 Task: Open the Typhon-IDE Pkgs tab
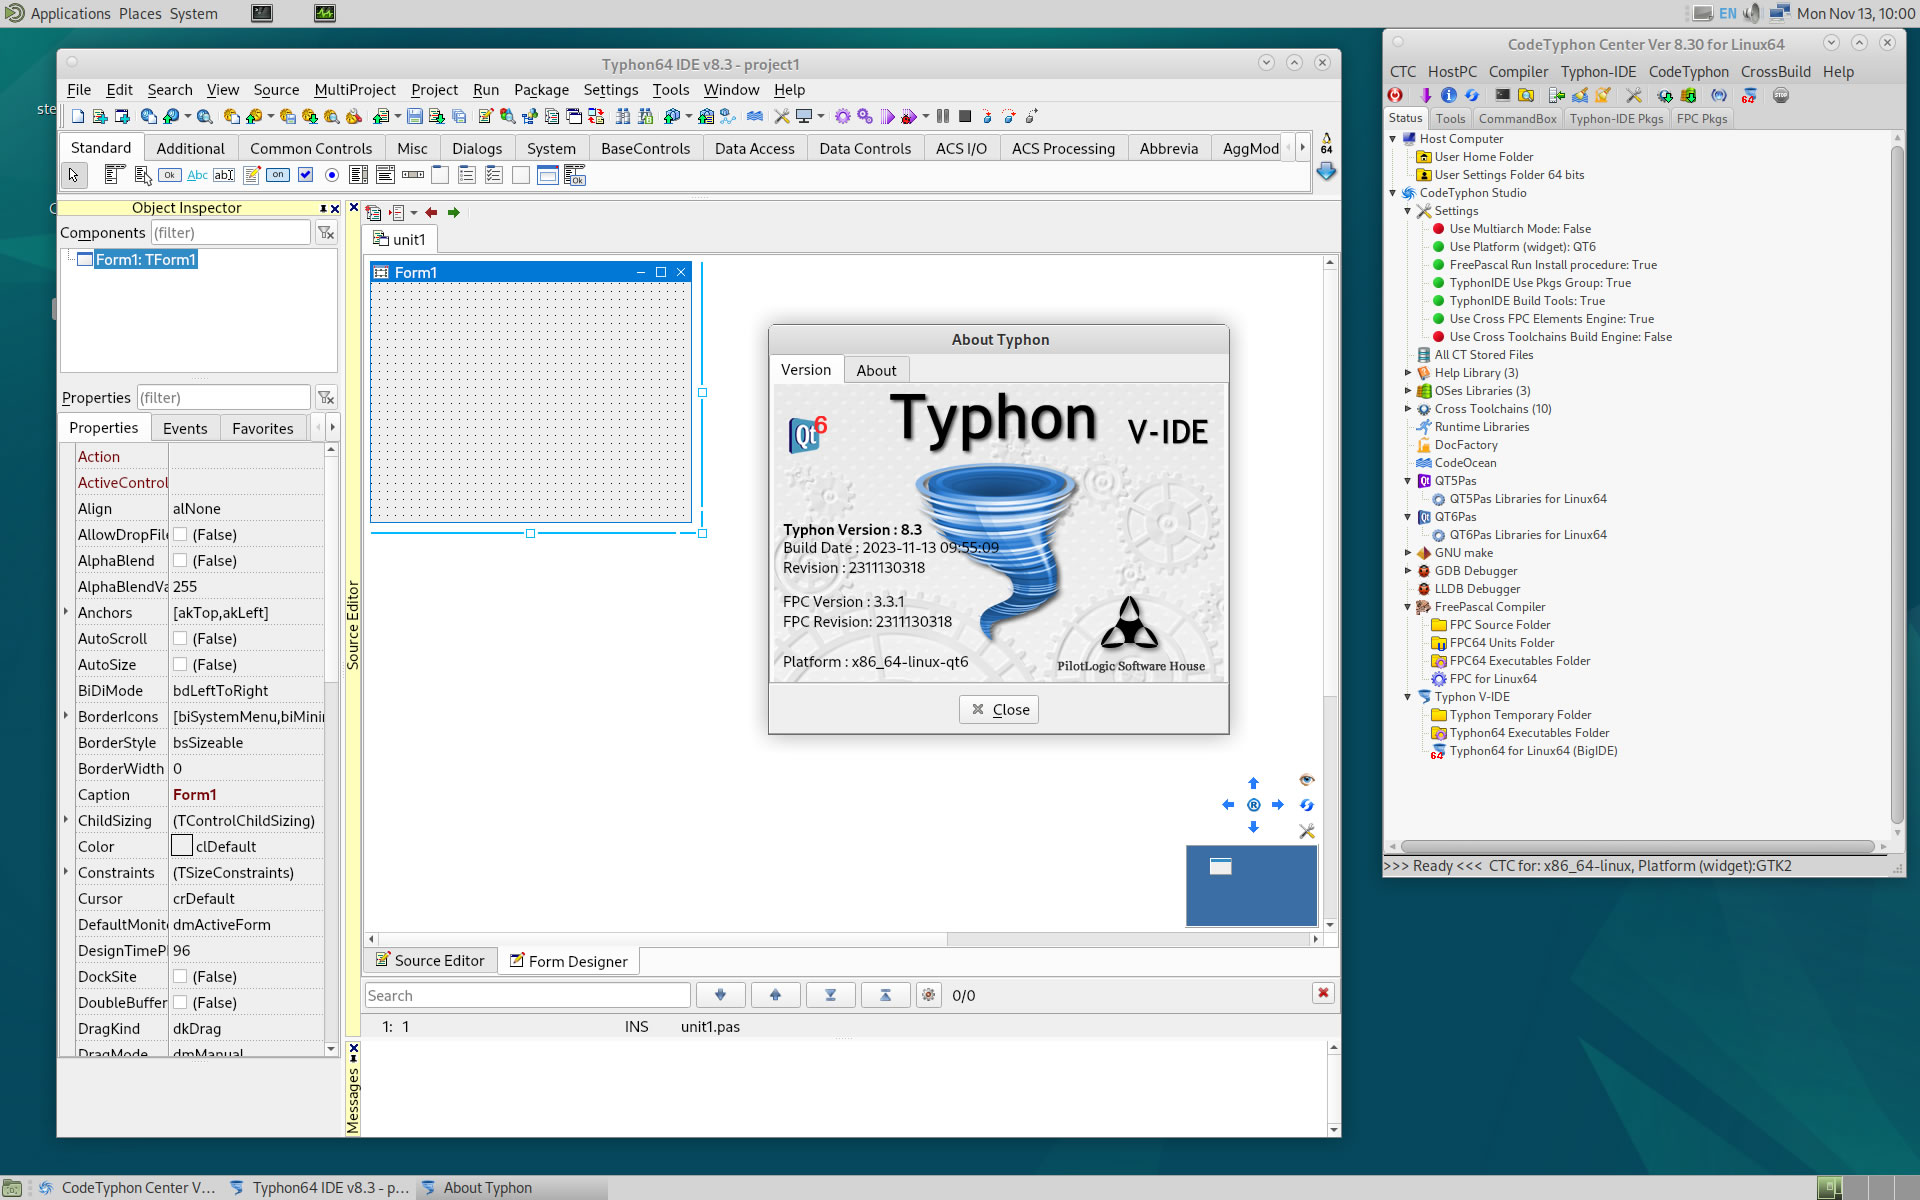(x=1616, y=118)
